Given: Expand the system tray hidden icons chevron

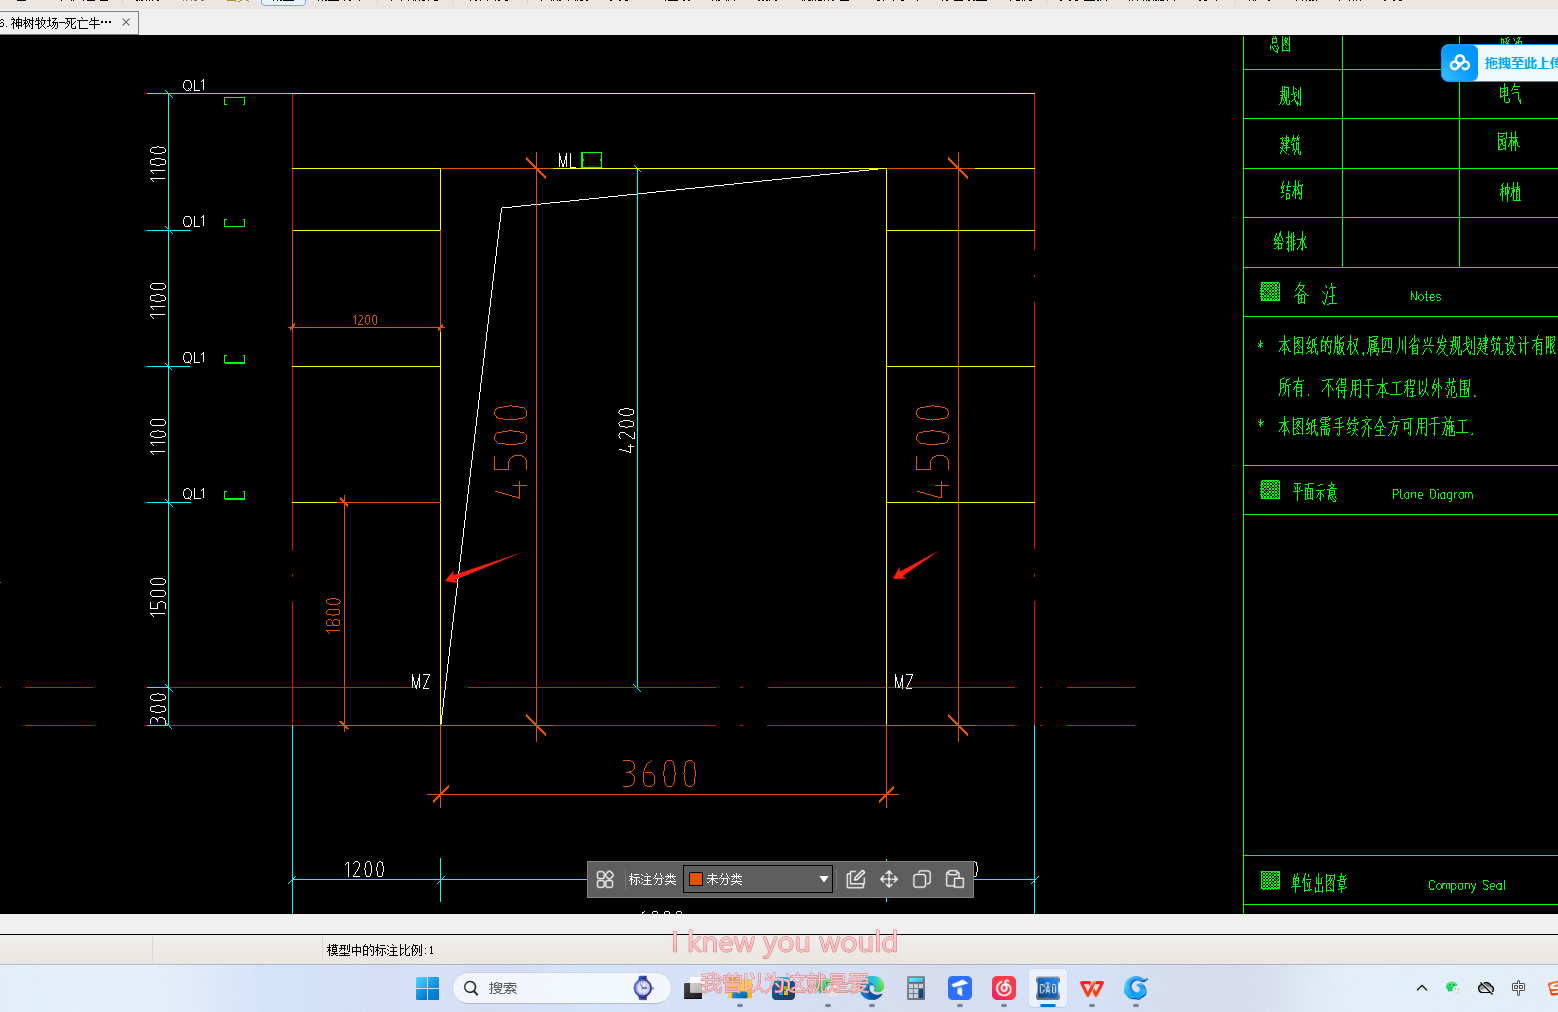Looking at the screenshot, I should coord(1422,988).
